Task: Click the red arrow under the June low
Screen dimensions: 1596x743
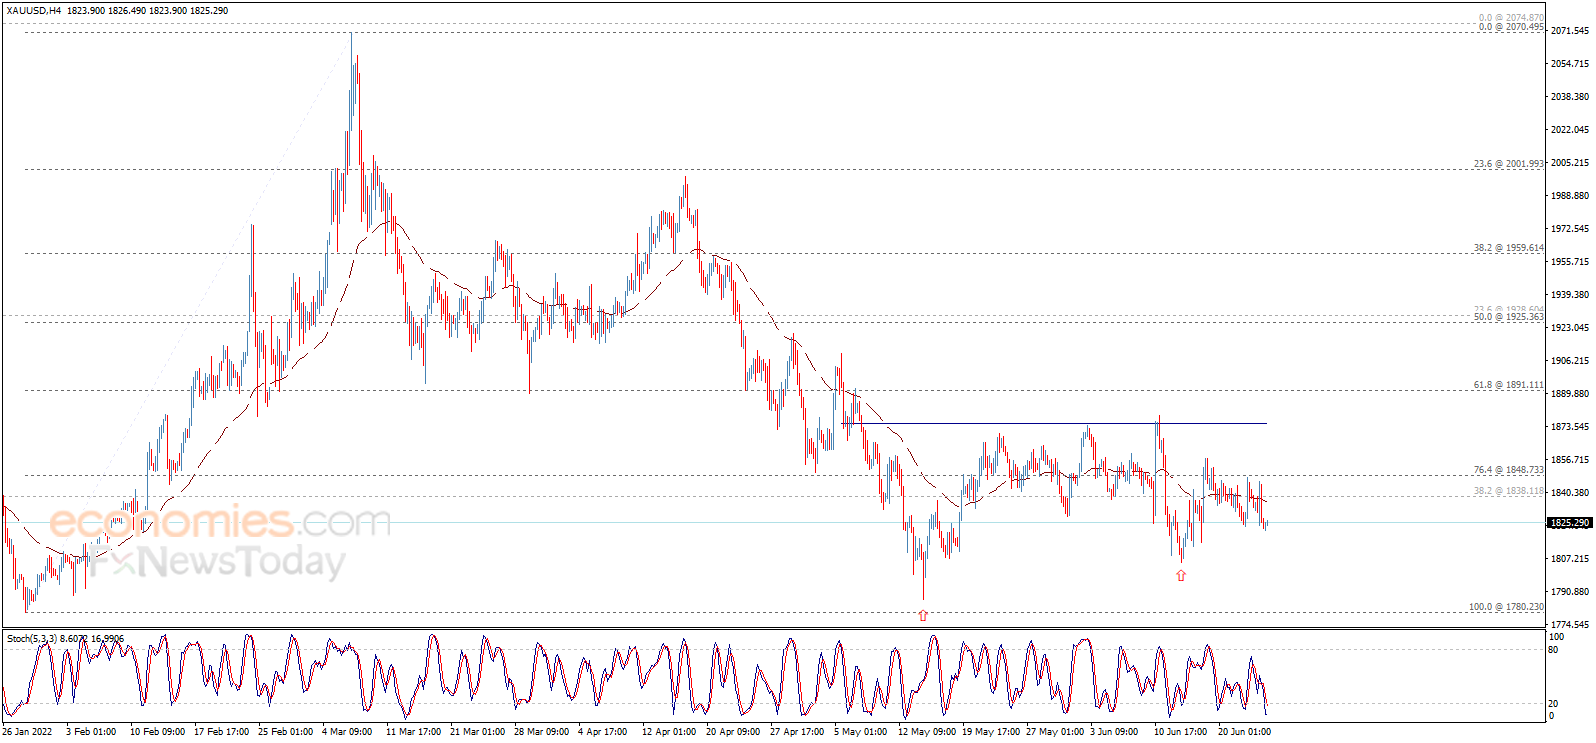Action: click(1181, 576)
